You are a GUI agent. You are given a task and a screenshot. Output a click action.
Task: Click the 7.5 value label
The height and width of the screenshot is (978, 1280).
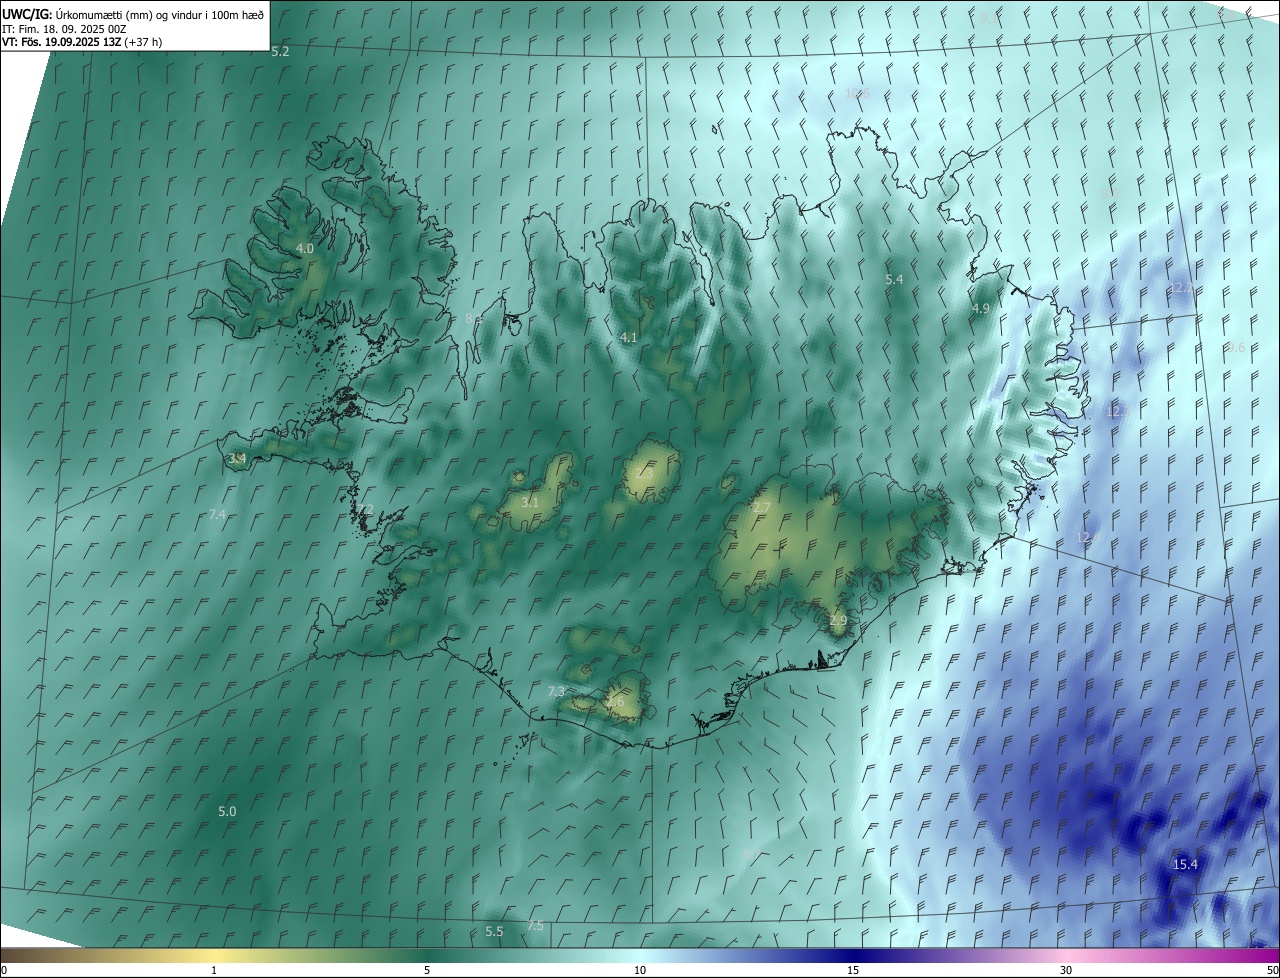pos(535,925)
